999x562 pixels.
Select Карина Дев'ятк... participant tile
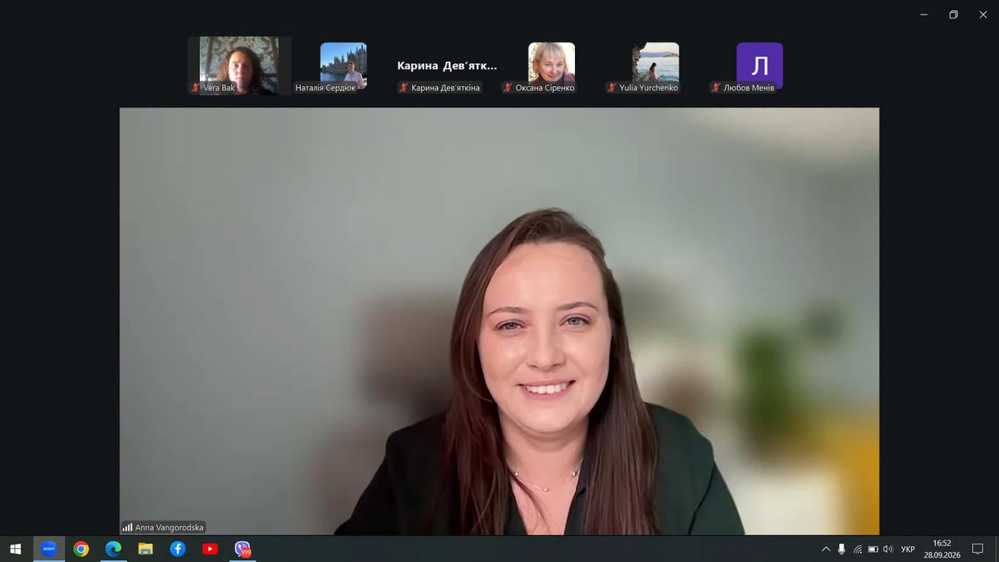pyautogui.click(x=447, y=66)
